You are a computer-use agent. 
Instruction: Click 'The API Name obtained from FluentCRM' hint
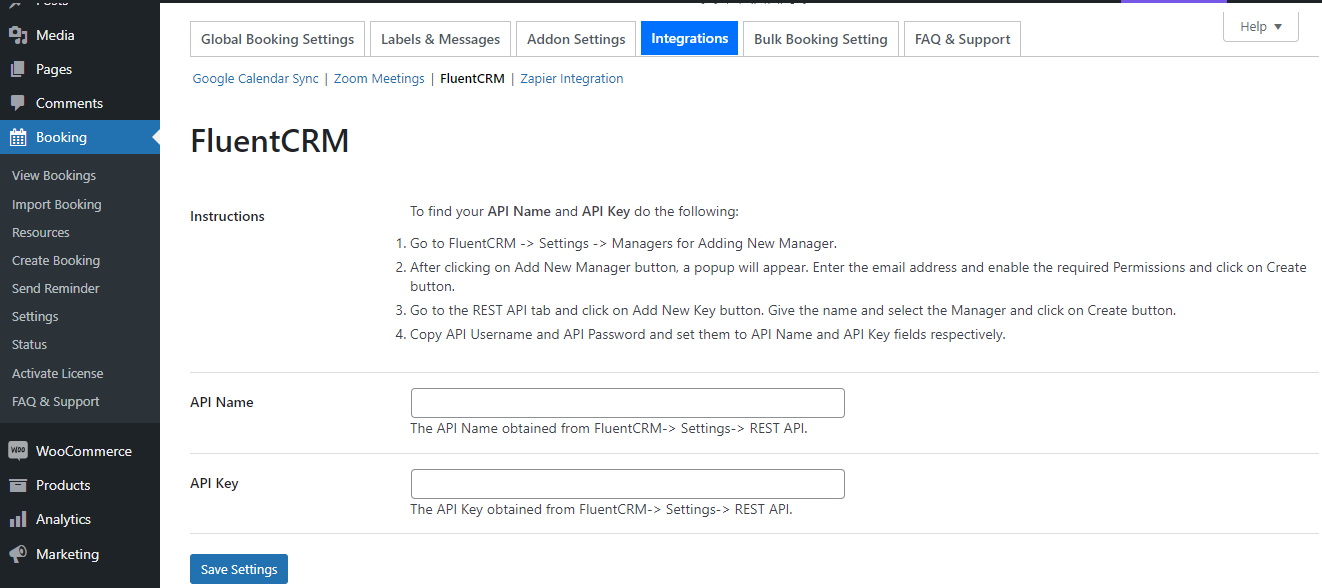point(609,428)
